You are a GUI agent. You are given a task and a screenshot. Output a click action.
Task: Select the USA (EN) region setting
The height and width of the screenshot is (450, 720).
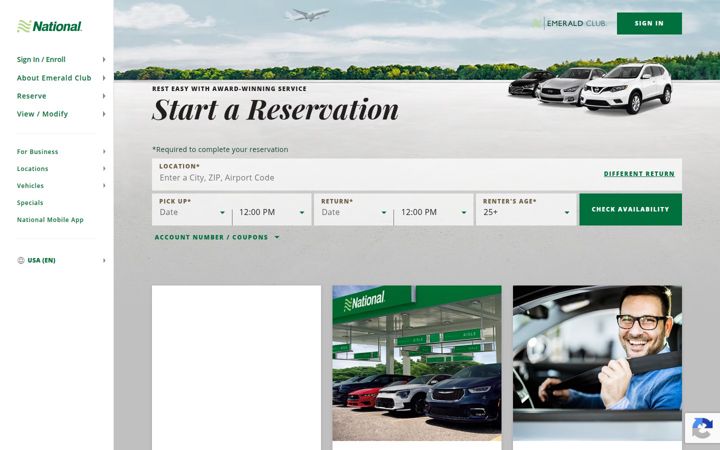(x=41, y=260)
